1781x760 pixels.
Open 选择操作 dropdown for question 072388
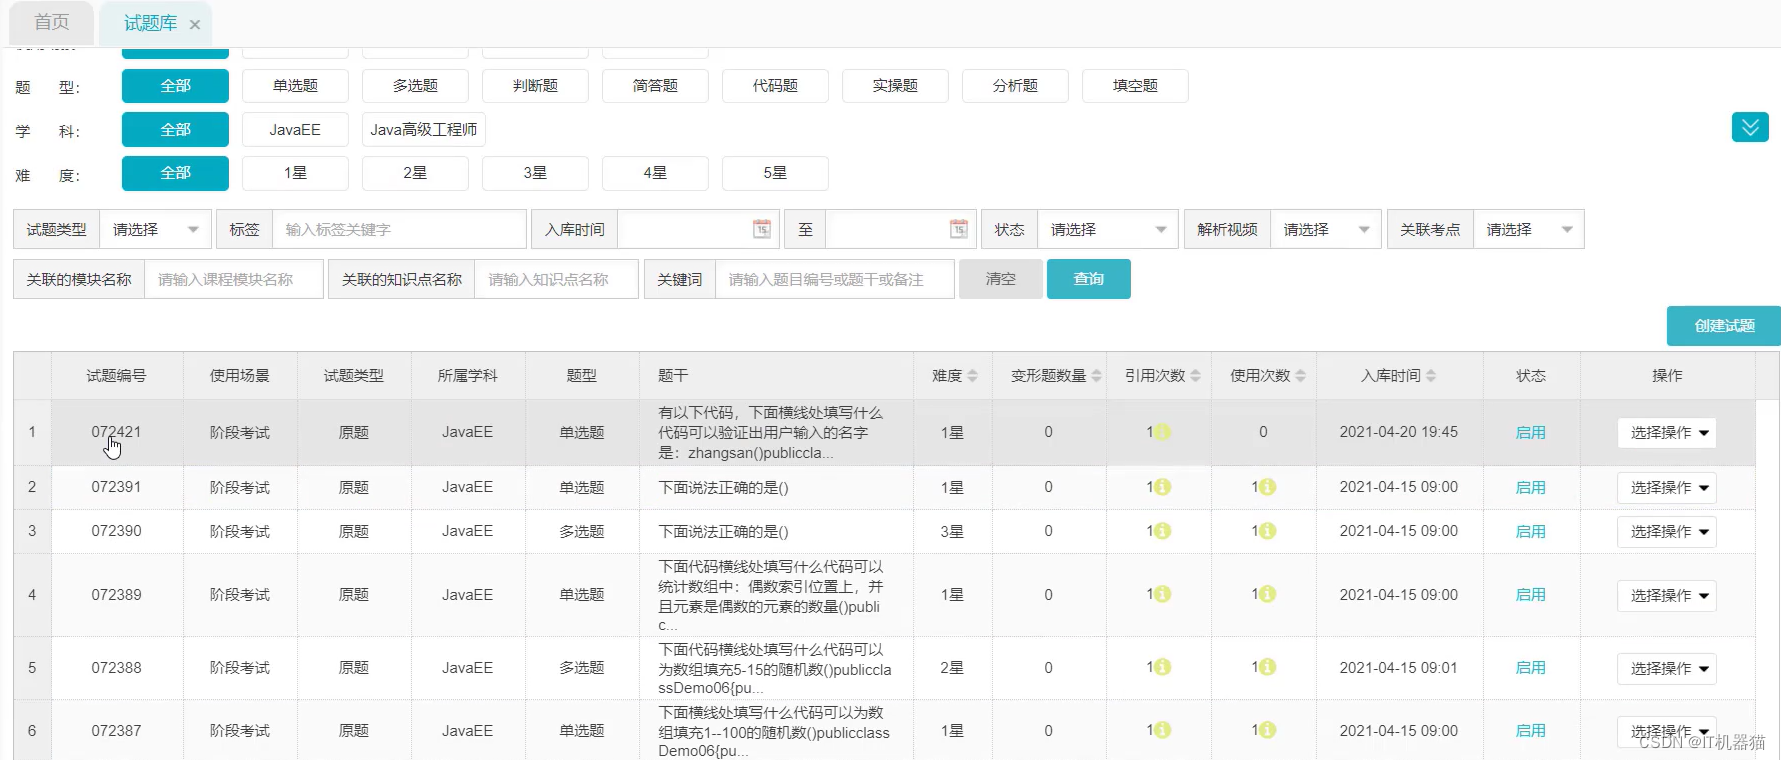pyautogui.click(x=1667, y=668)
